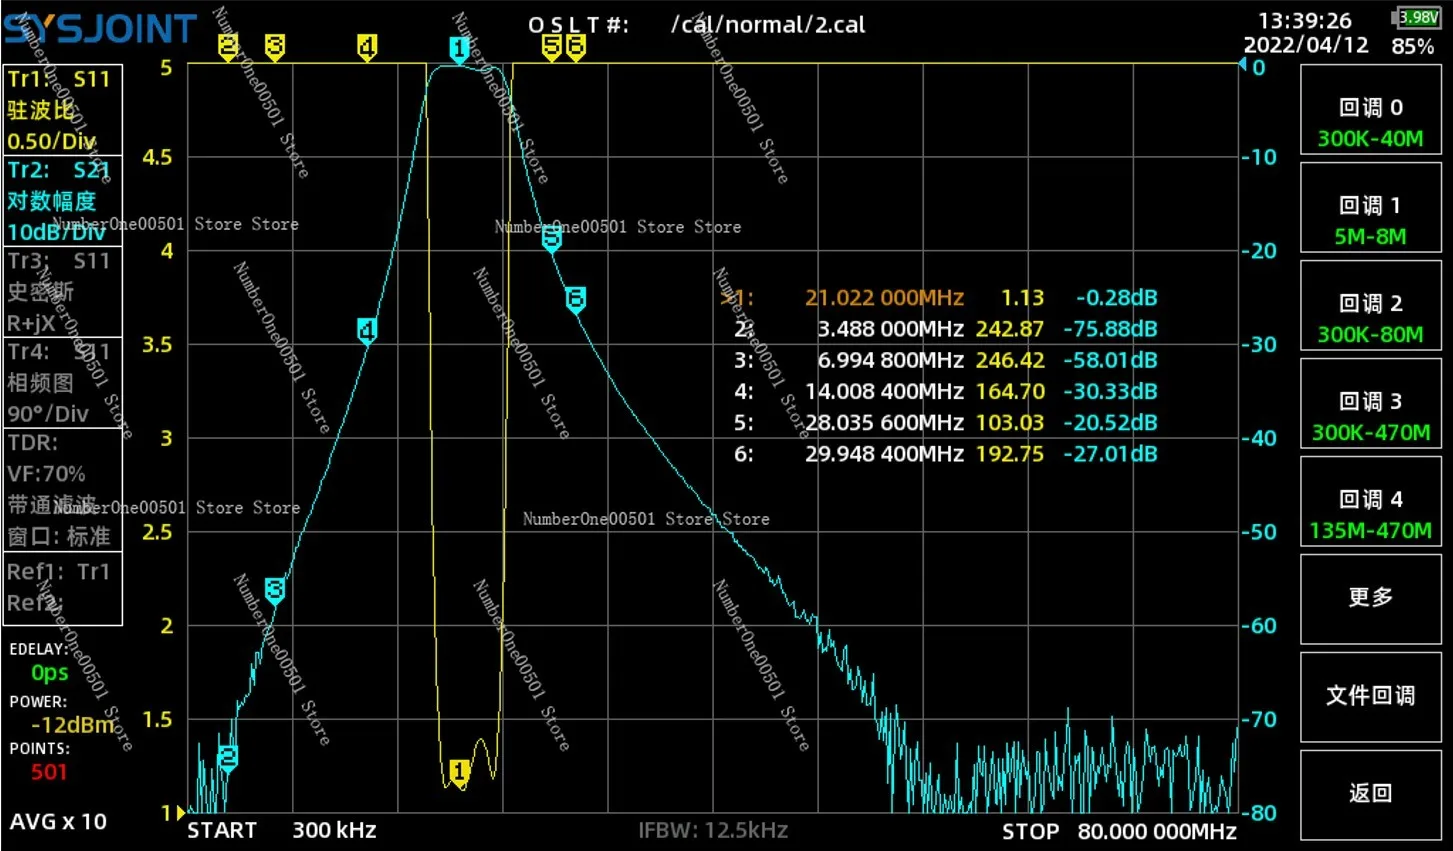Click the SYSJOINT logo
Screen dimensions: 1453x851
click(100, 29)
